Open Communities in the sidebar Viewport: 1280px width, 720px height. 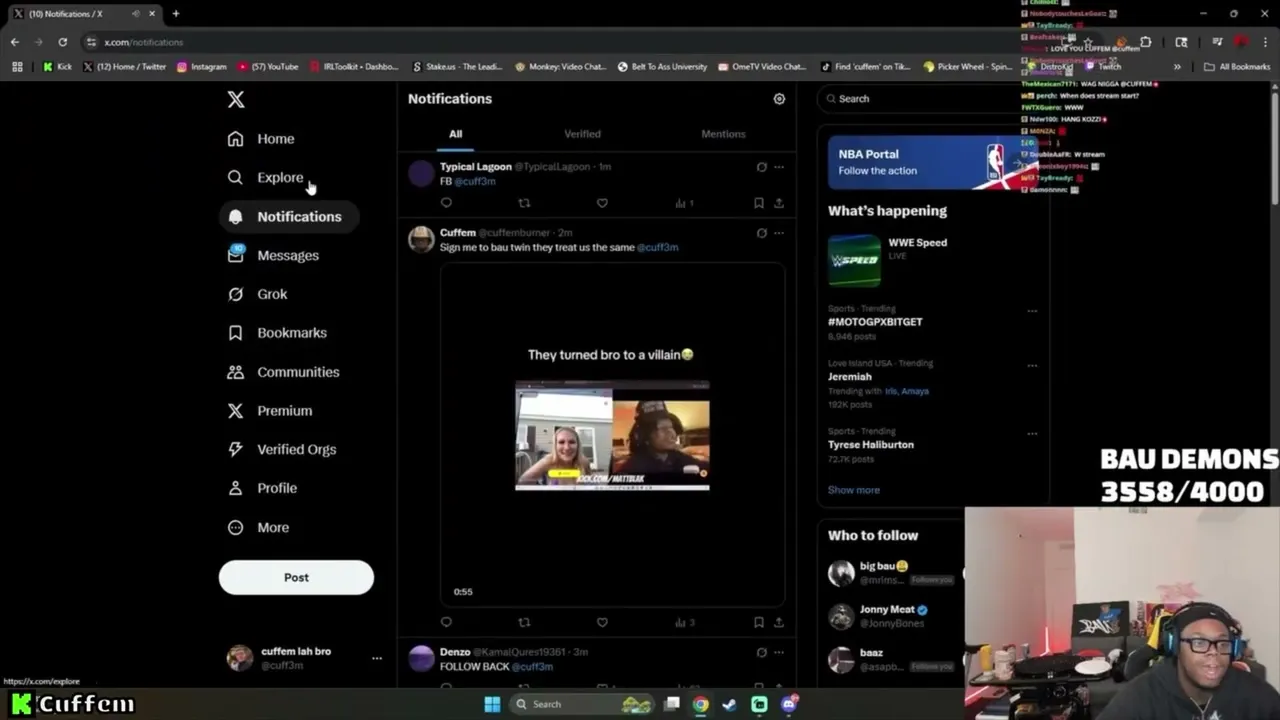coord(283,372)
